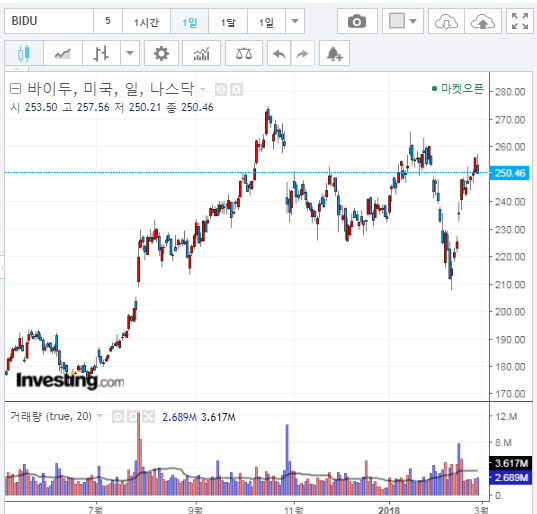Toggle fullscreen mode

point(520,21)
